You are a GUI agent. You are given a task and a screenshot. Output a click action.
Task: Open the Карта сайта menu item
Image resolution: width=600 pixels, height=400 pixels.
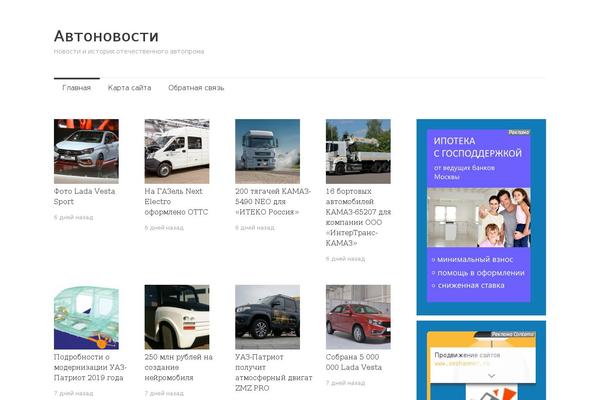pos(129,88)
